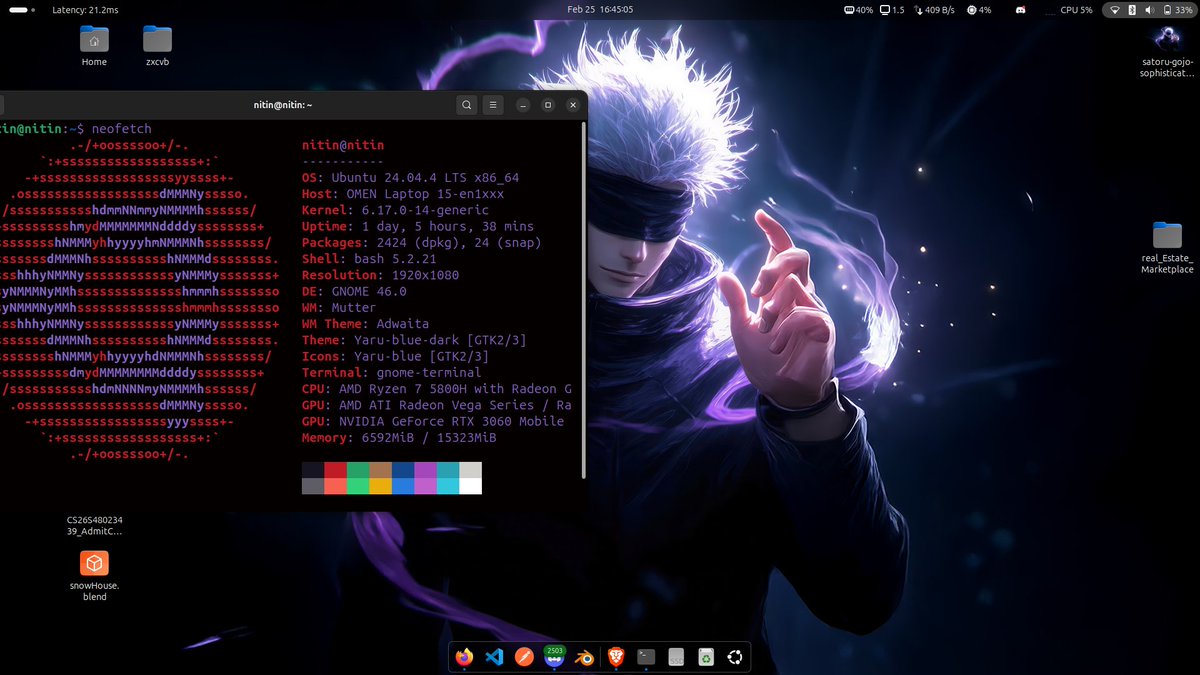Maximize the terminal window
Viewport: 1200px width, 675px height.
pyautogui.click(x=548, y=104)
